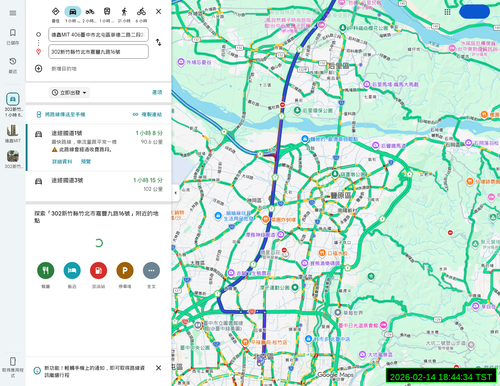Click the 豐原區 district label
This screenshot has height=386, width=500.
point(341,195)
